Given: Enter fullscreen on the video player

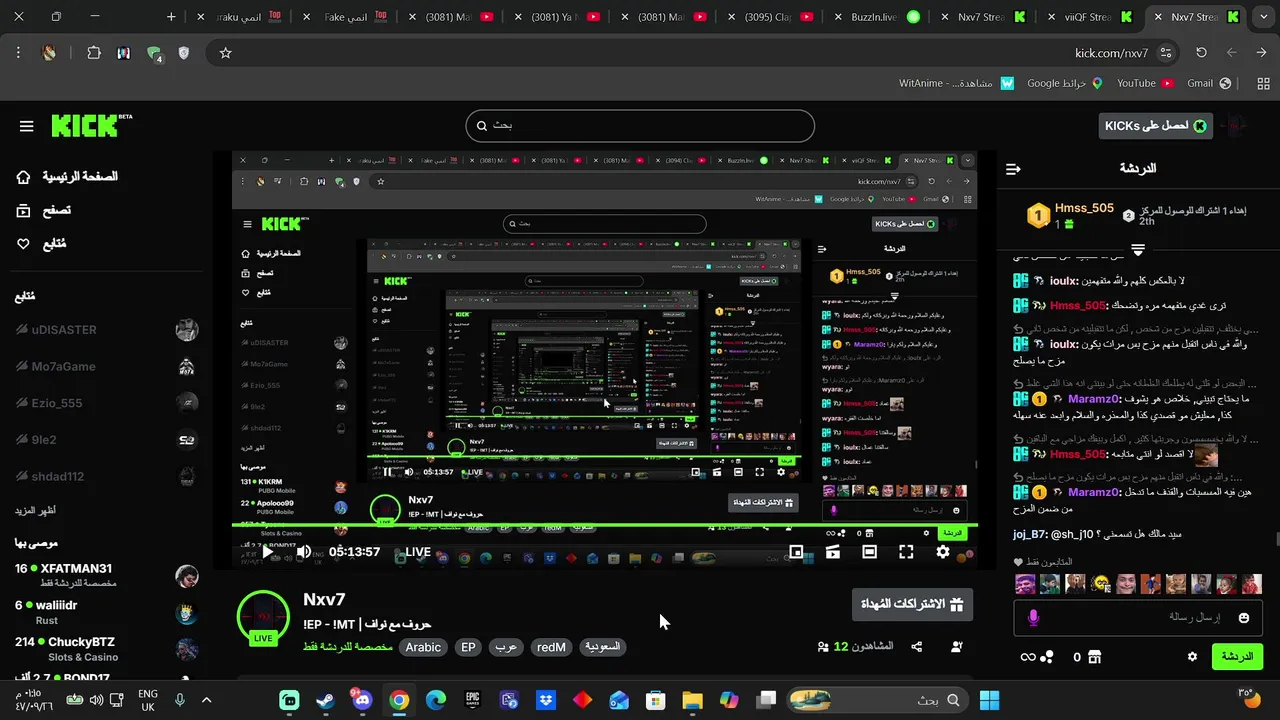Looking at the screenshot, I should pos(906,552).
